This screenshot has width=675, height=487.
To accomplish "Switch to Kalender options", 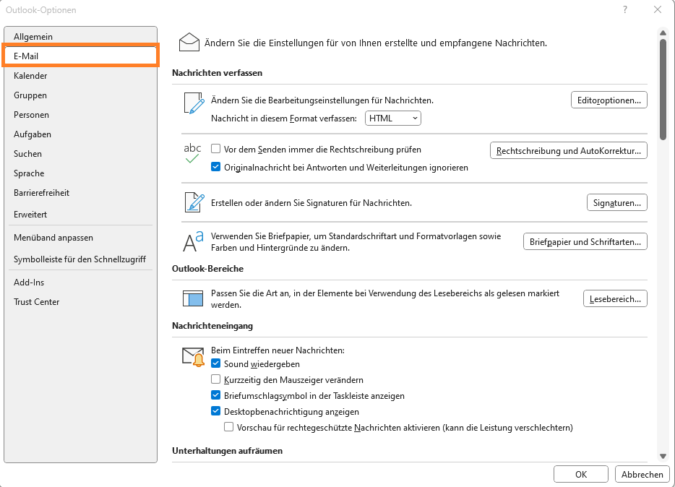I will point(81,76).
